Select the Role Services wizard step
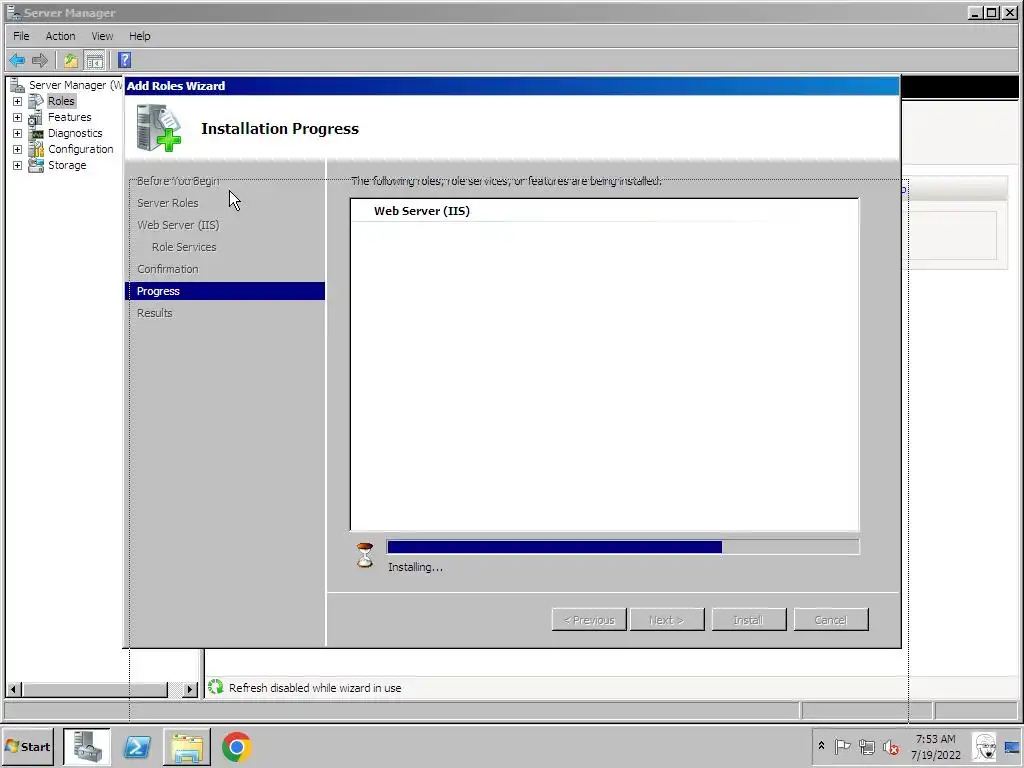 (184, 247)
